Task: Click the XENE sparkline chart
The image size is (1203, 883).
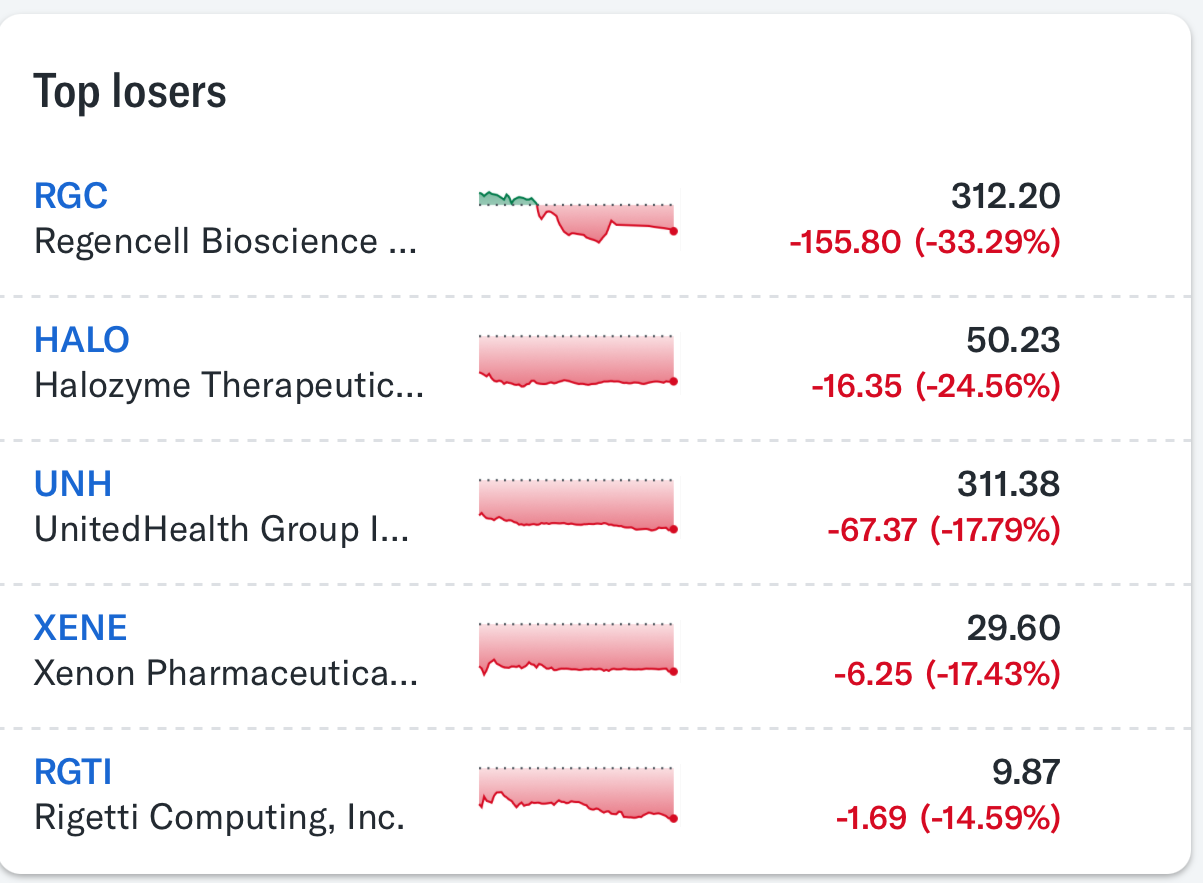Action: 579,649
